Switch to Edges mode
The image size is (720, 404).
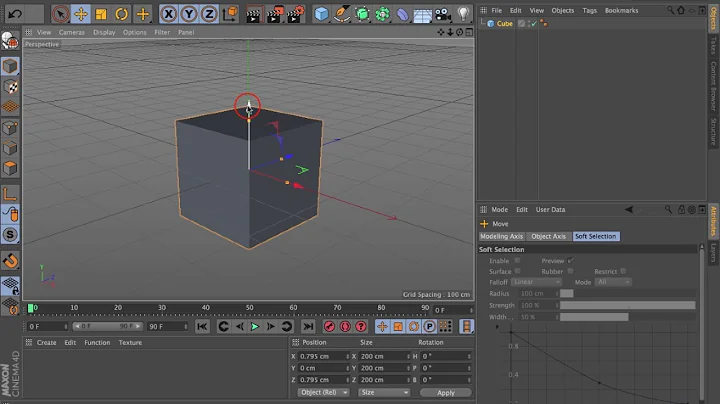point(10,148)
